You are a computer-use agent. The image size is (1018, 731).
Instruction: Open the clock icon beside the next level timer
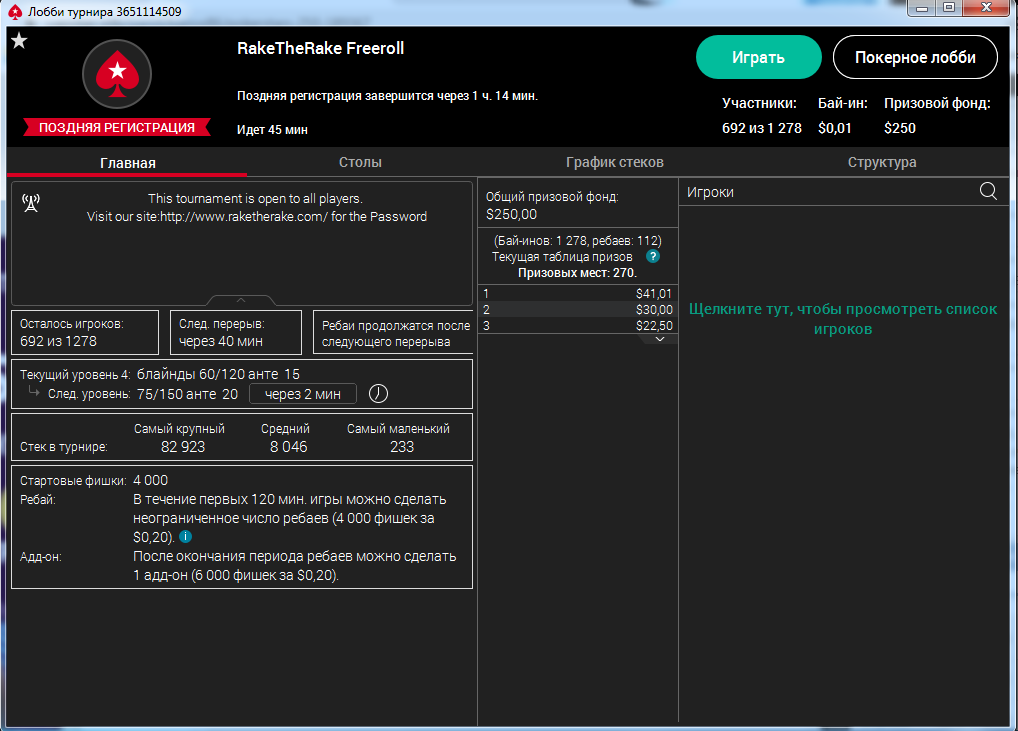coord(379,393)
